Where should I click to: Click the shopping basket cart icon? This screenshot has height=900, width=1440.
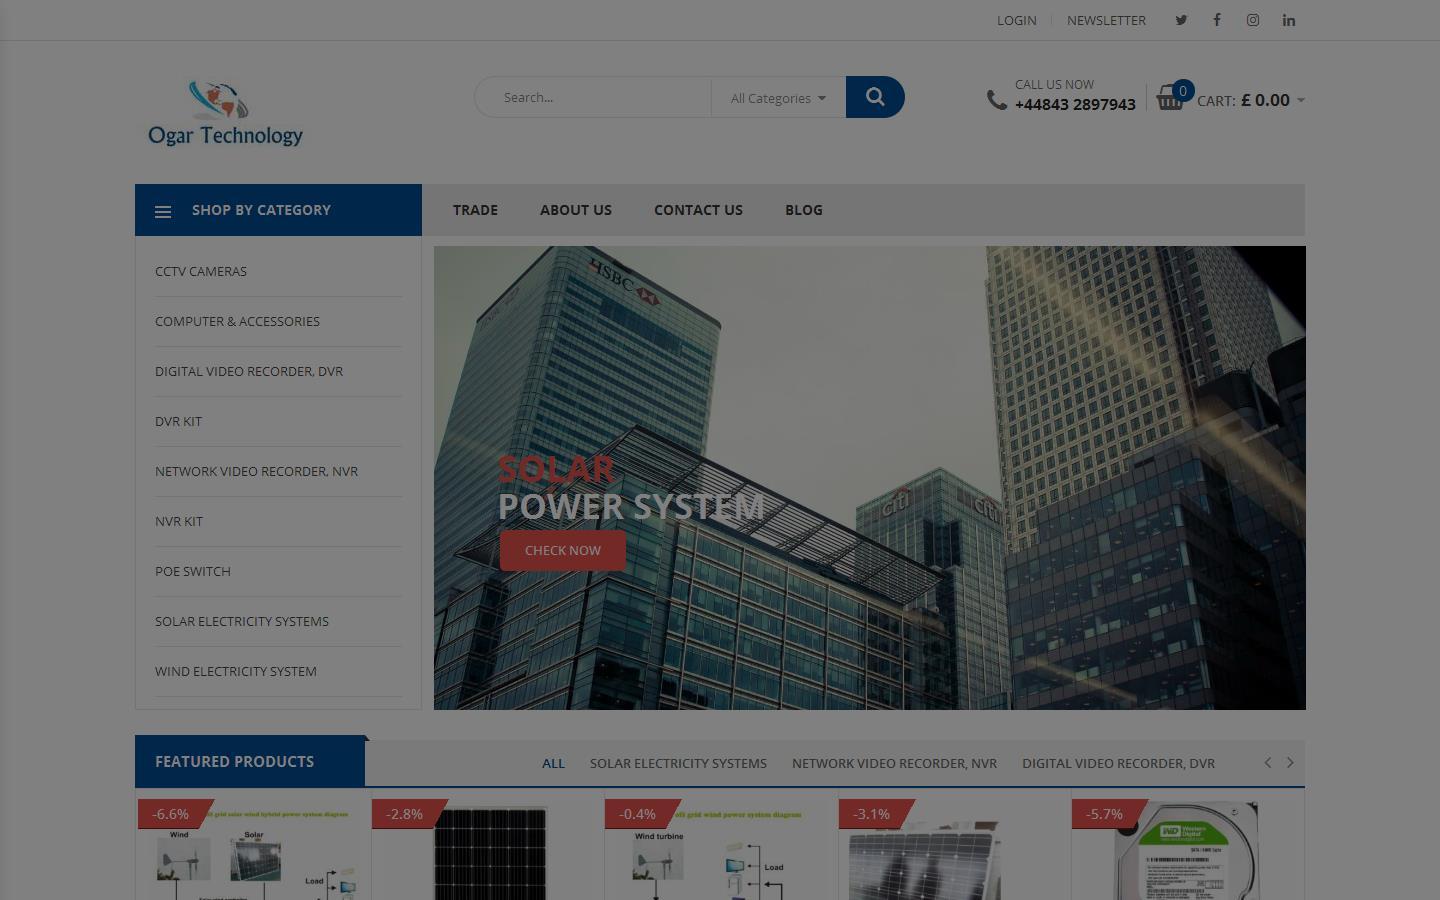point(1170,98)
